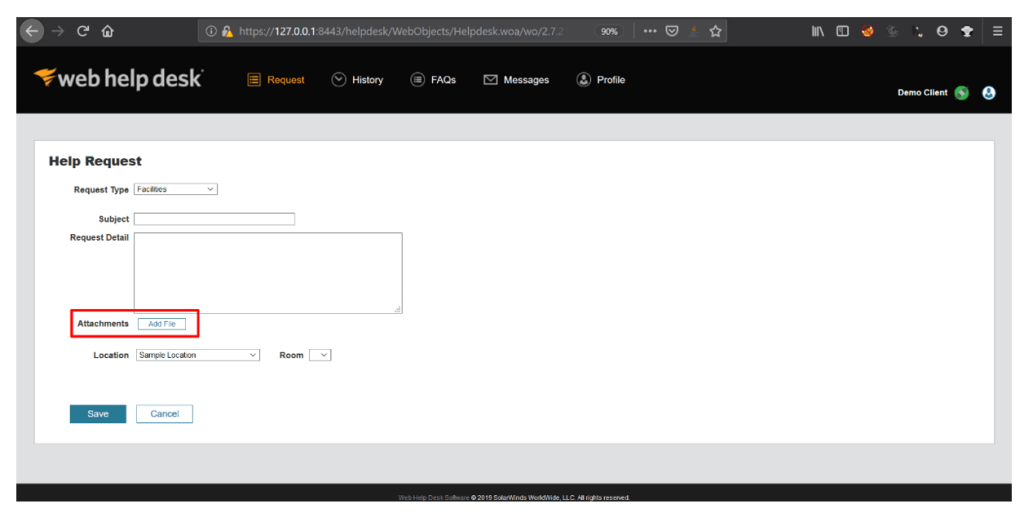Click the Attachments label
The image size is (1024, 517).
tap(103, 324)
